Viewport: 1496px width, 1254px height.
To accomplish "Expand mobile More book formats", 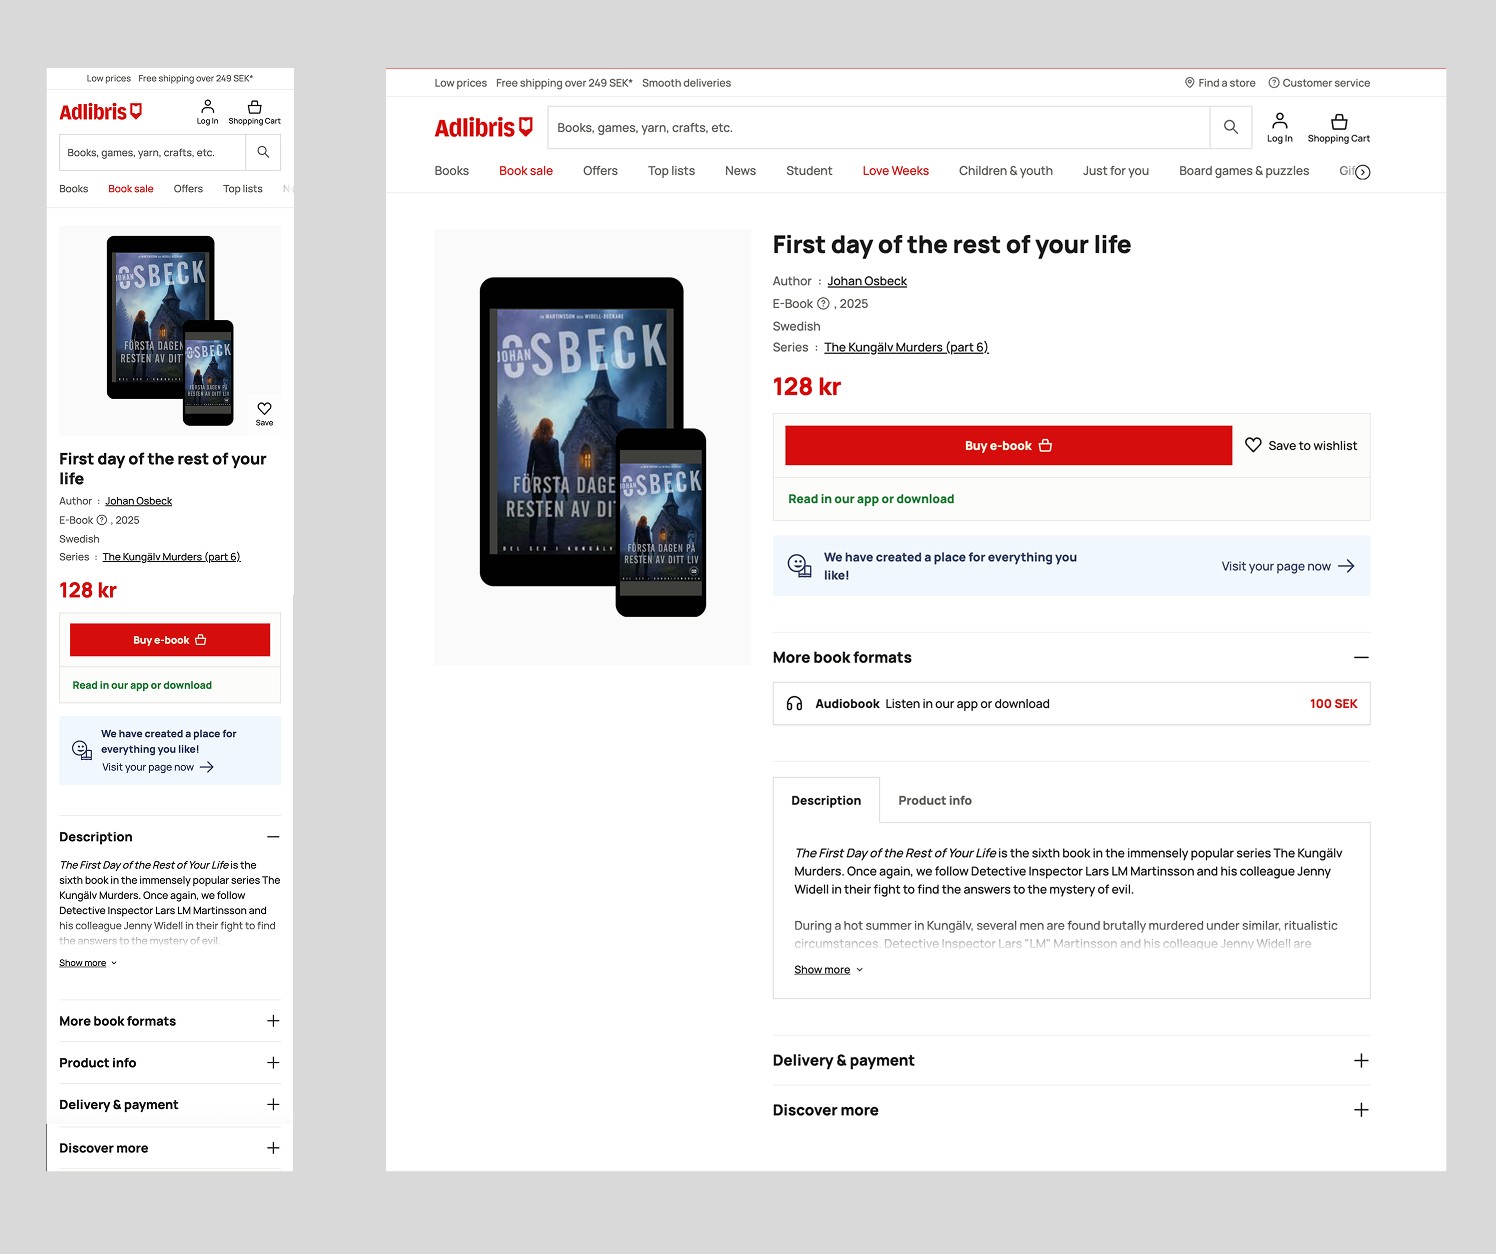I will point(273,1021).
